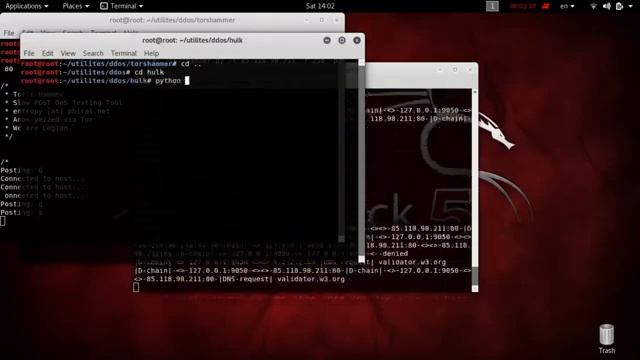Click the hulk terminal title bar text

pyautogui.click(x=192, y=40)
